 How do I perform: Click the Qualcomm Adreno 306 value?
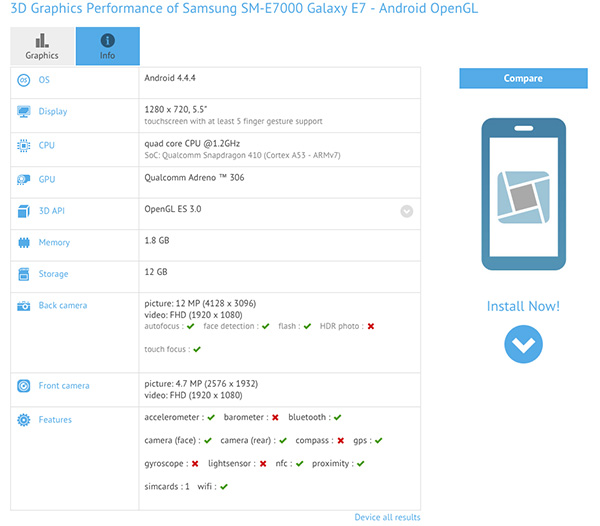point(194,178)
